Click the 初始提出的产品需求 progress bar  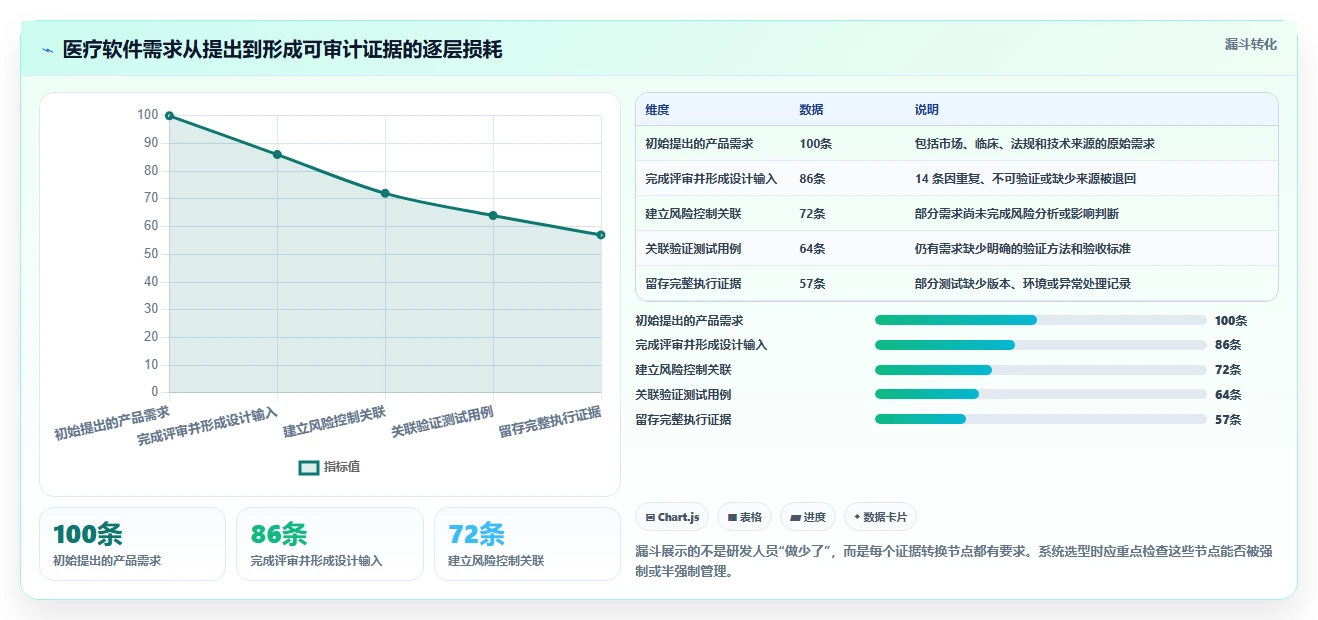pyautogui.click(x=1040, y=320)
